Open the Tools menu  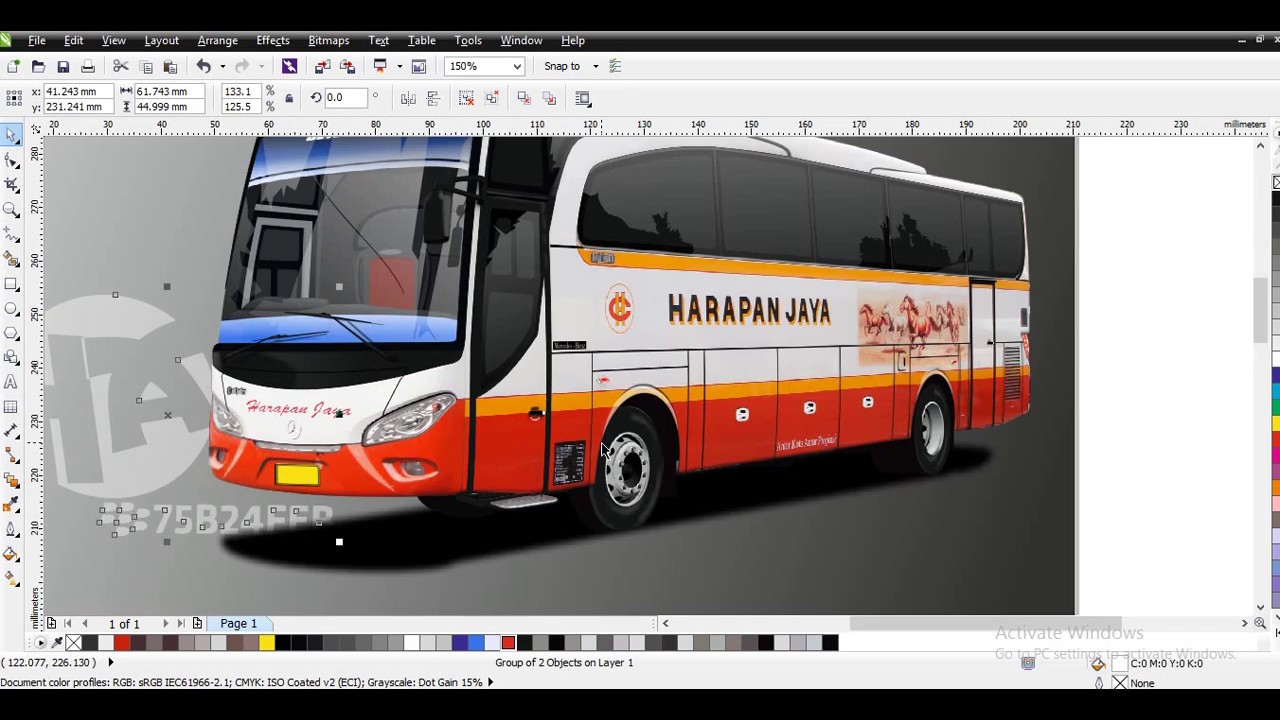[x=468, y=40]
